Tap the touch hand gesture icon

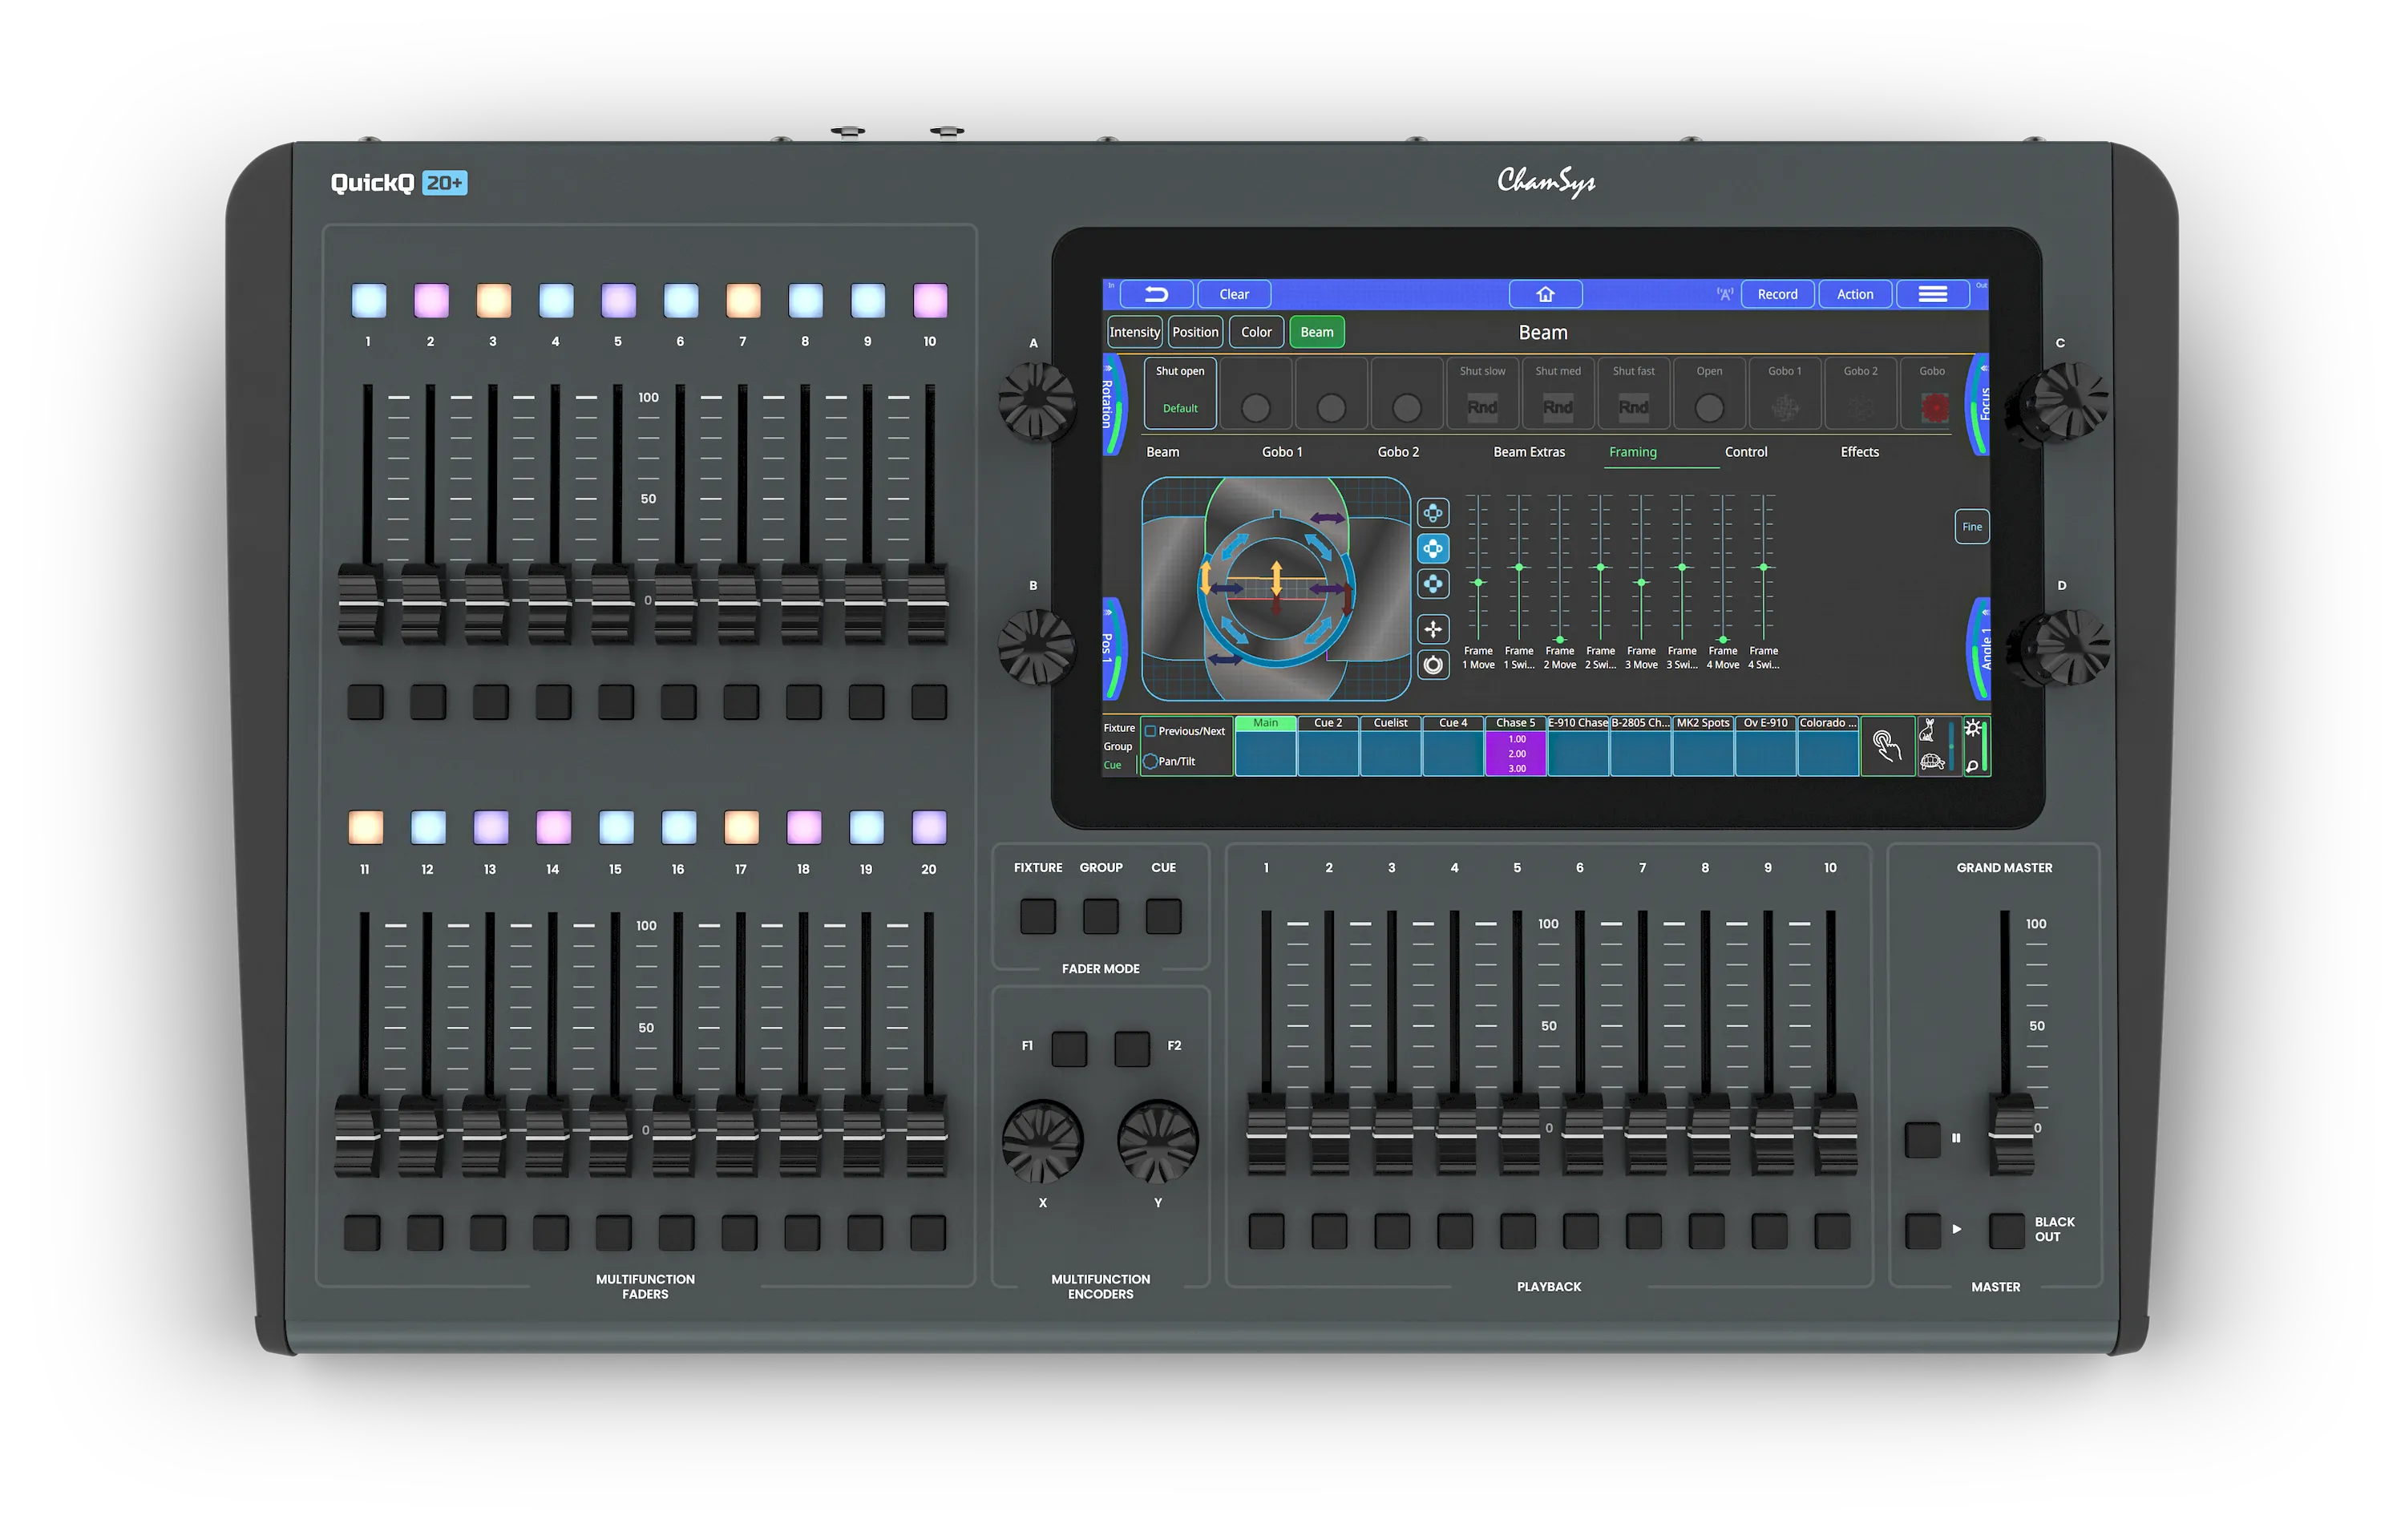[1886, 746]
